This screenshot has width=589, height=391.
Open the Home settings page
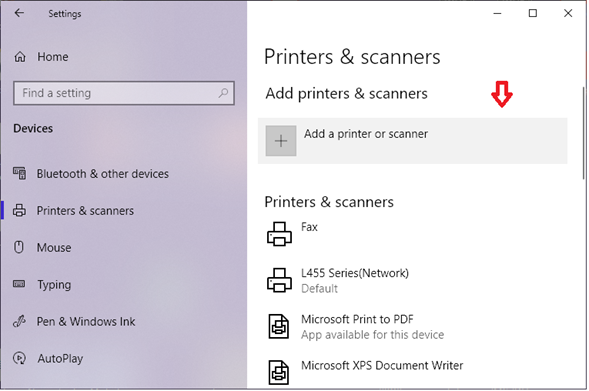tap(53, 57)
